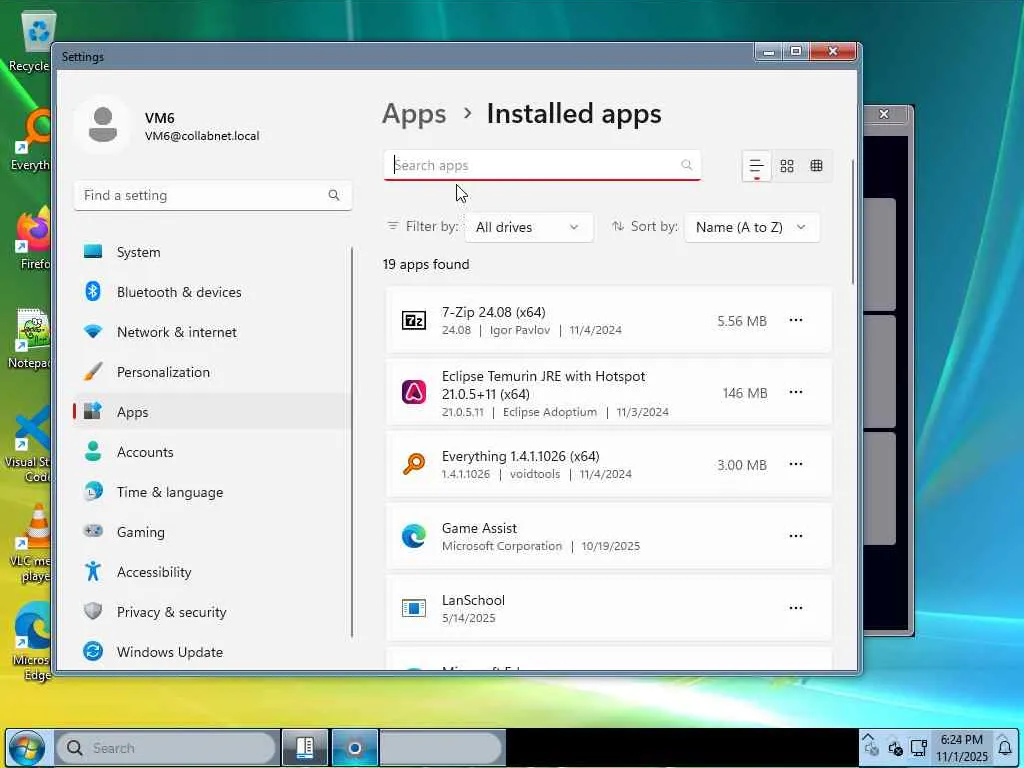1024x768 pixels.
Task: Open the notification bell in tray
Action: [x=1004, y=748]
